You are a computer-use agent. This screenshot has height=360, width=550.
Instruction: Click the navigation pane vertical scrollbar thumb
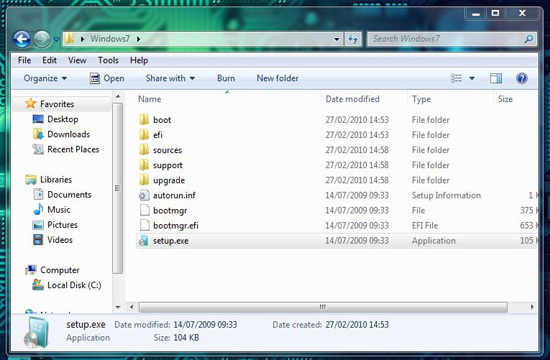pos(118,188)
